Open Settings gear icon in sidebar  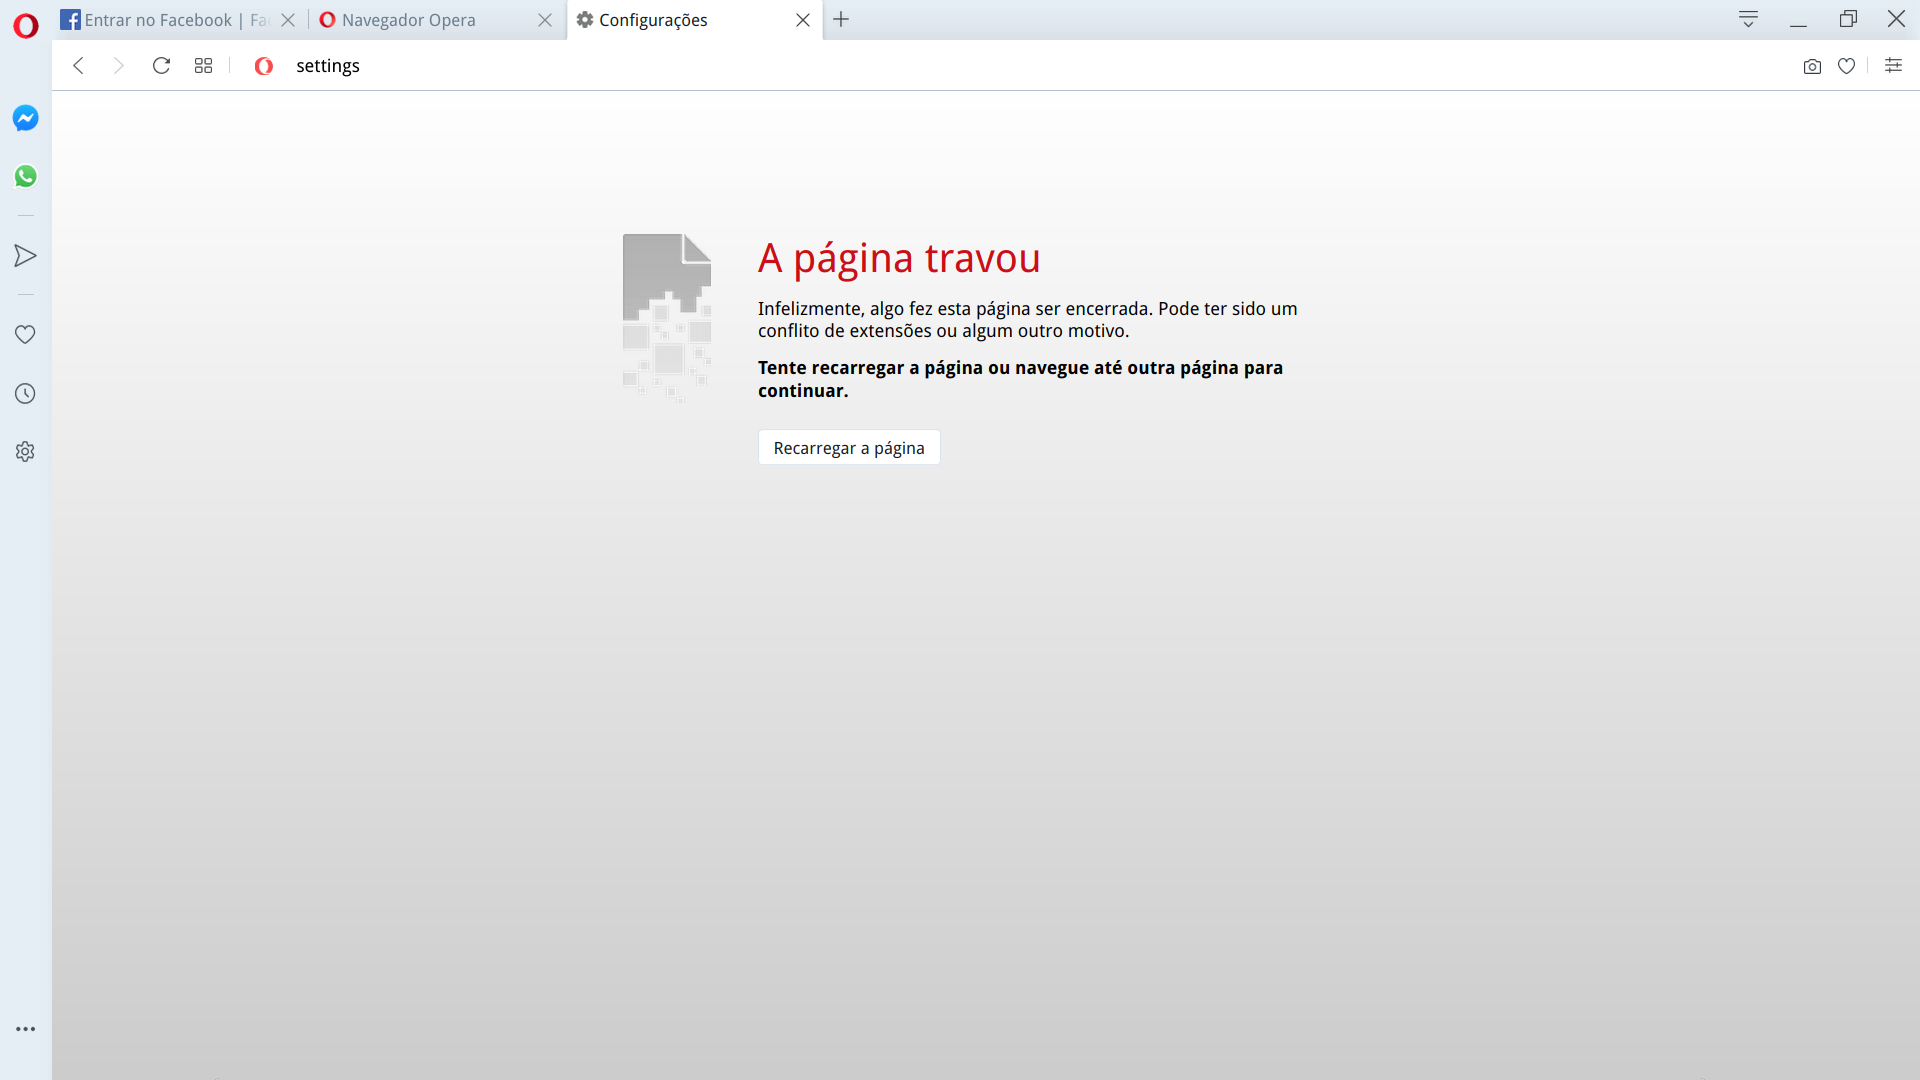point(25,451)
